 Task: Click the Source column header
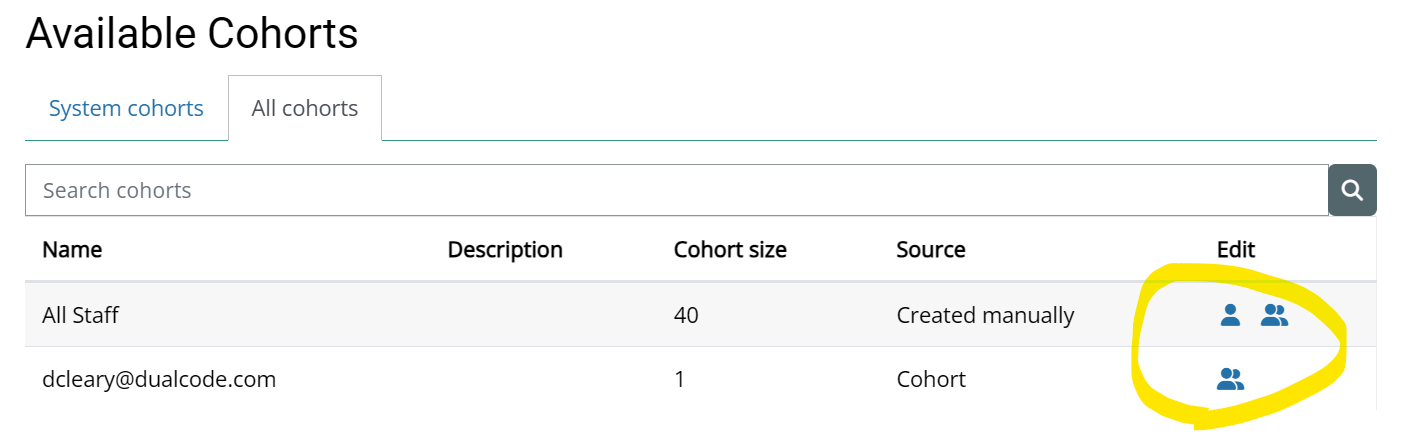[931, 250]
